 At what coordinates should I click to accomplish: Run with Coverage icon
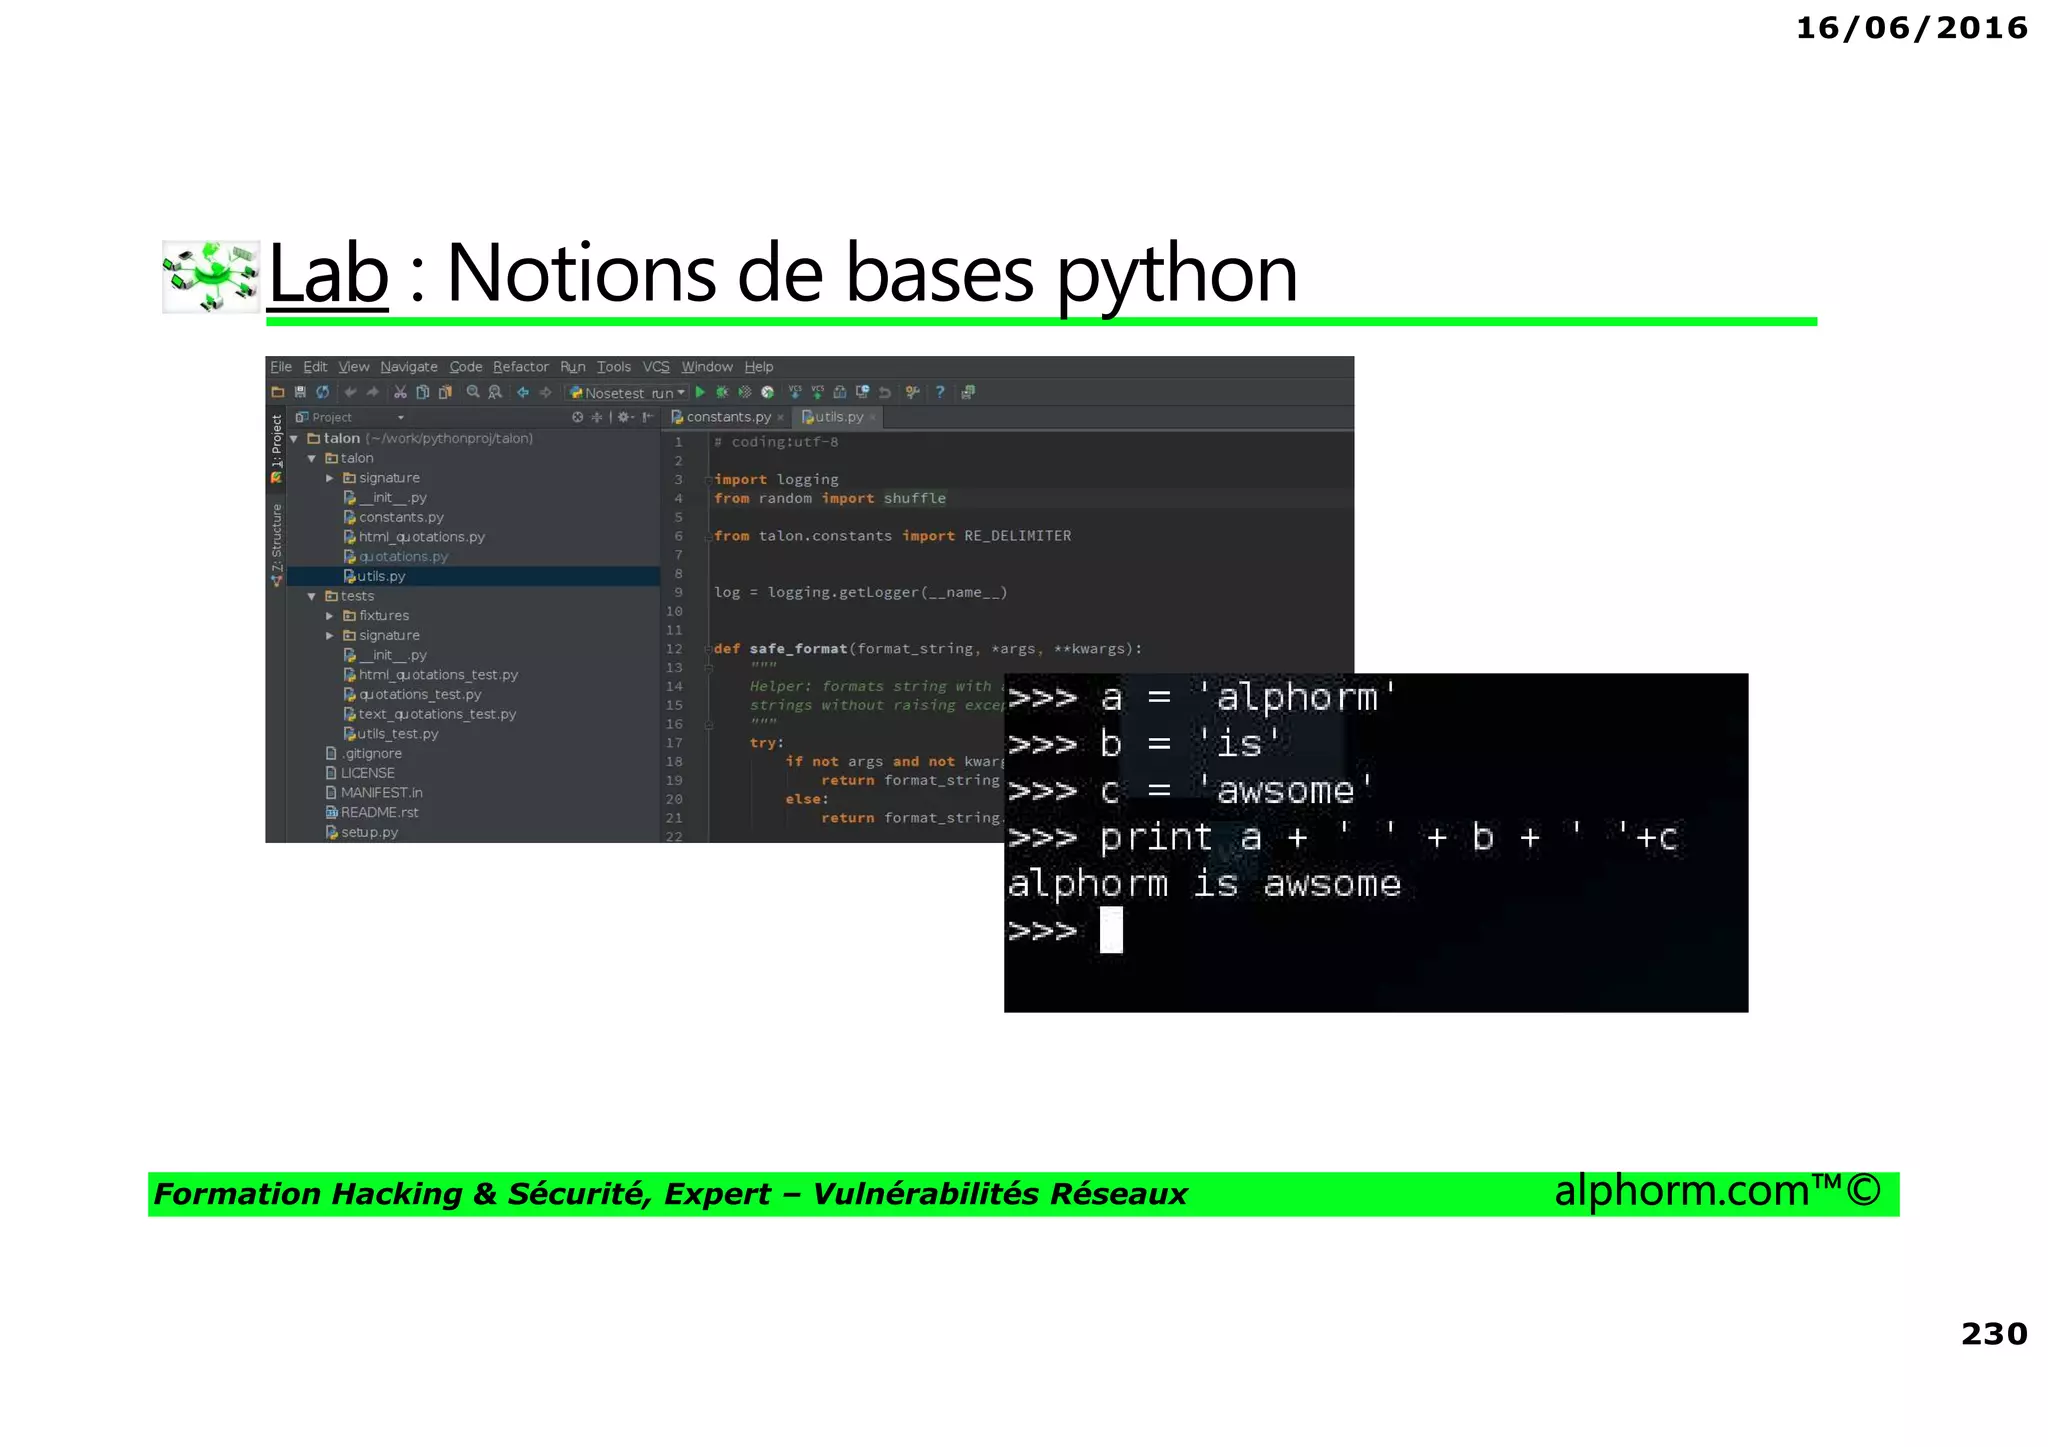point(745,392)
